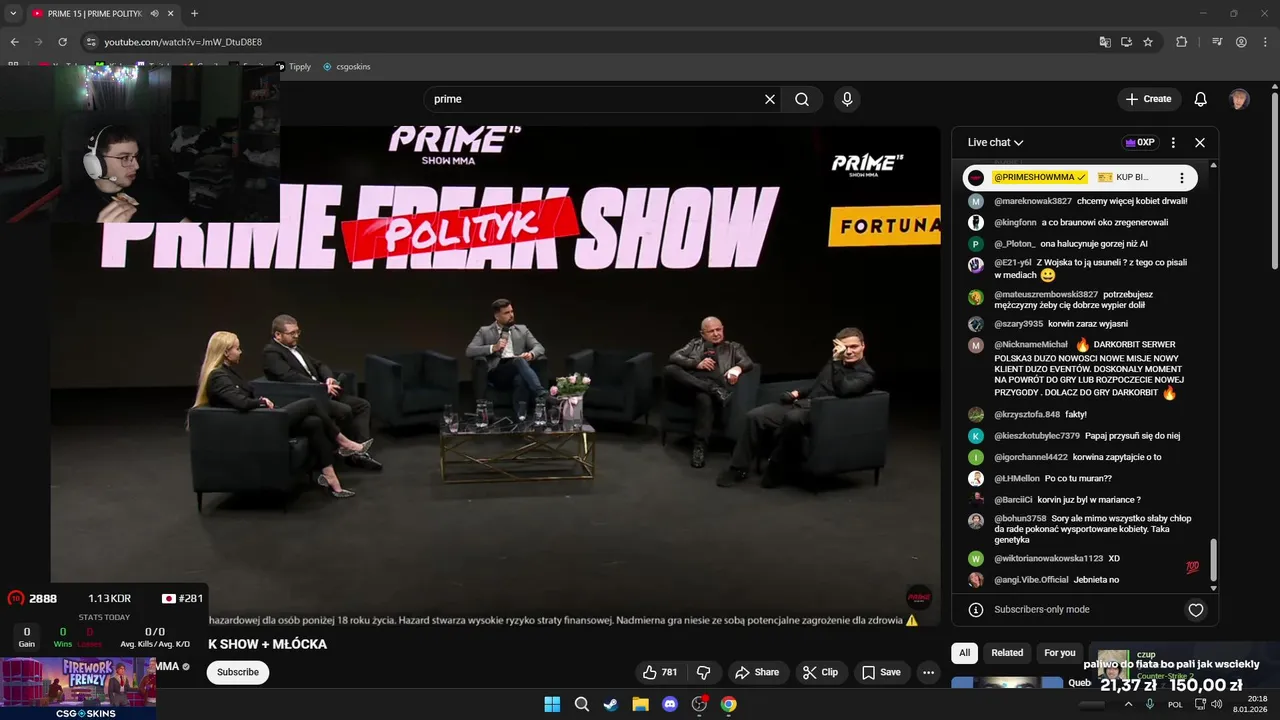The image size is (1280, 720).
Task: Open media controls icon in Chrome toolbar
Action: (x=1217, y=42)
